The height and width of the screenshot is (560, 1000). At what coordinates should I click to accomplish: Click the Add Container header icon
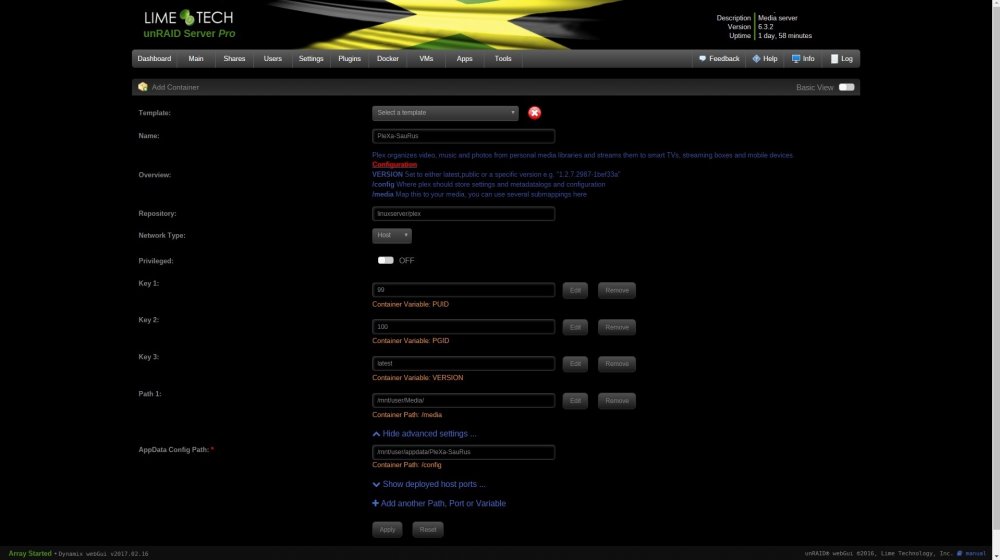[x=143, y=87]
